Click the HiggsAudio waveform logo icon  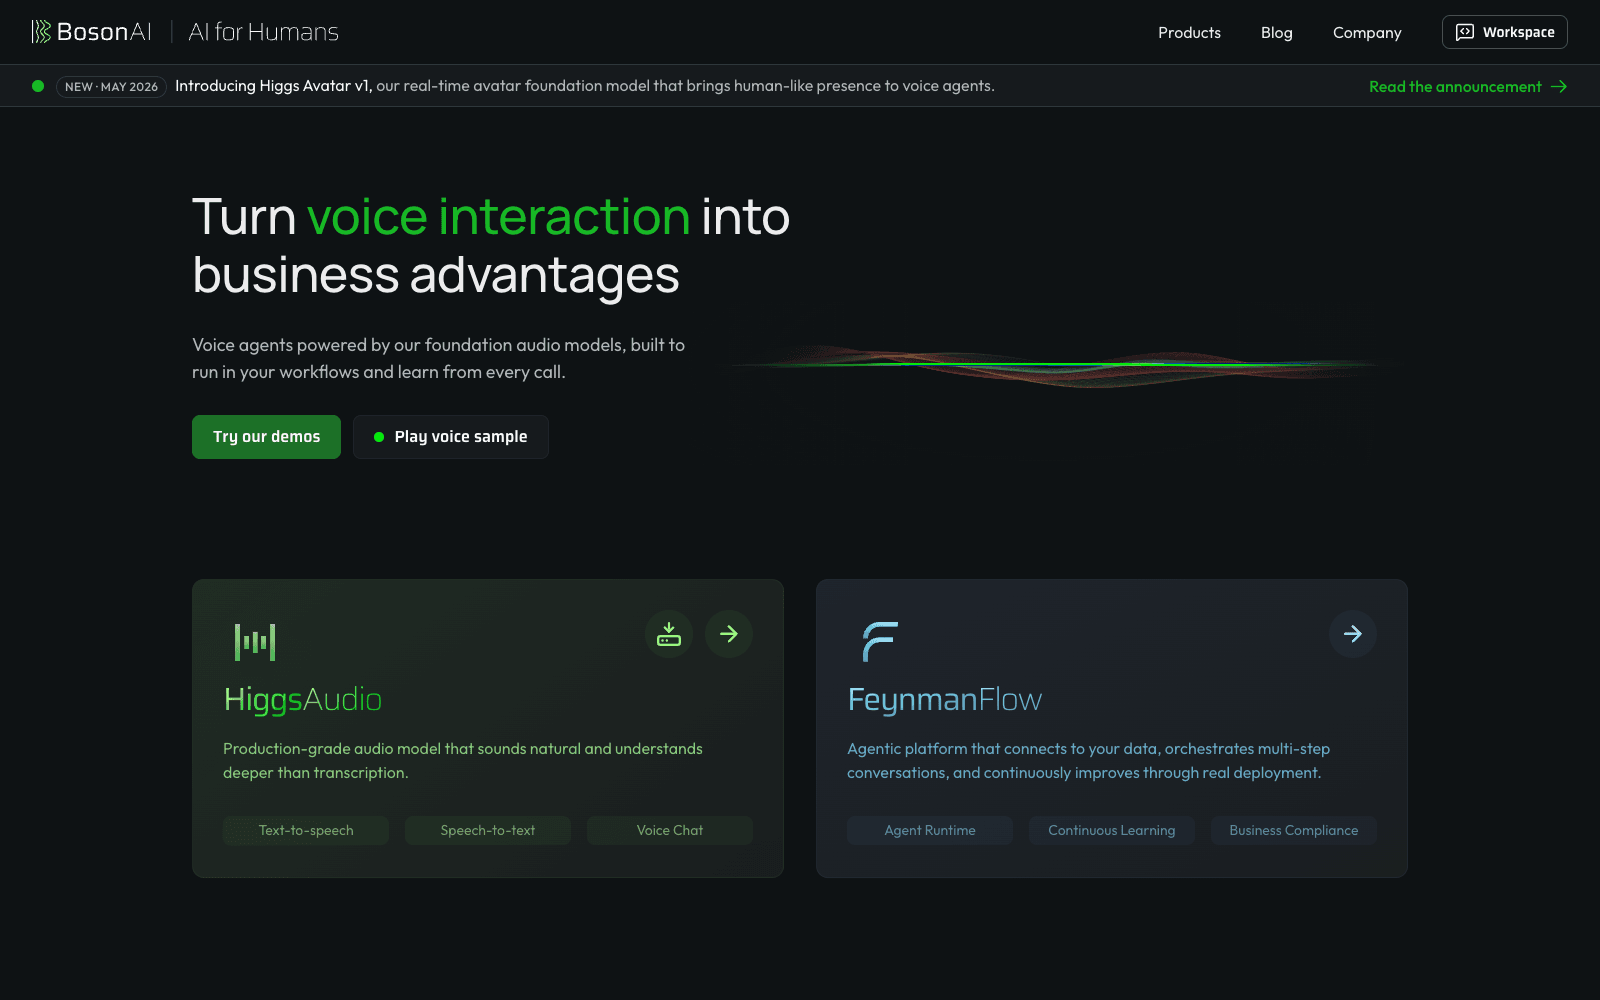coord(255,642)
